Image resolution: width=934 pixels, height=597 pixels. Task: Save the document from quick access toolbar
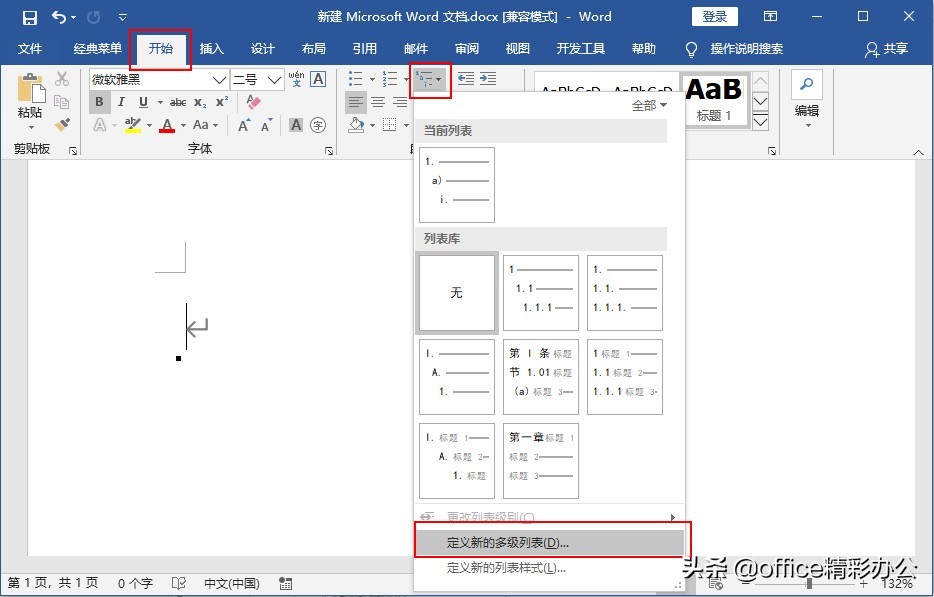coord(29,17)
